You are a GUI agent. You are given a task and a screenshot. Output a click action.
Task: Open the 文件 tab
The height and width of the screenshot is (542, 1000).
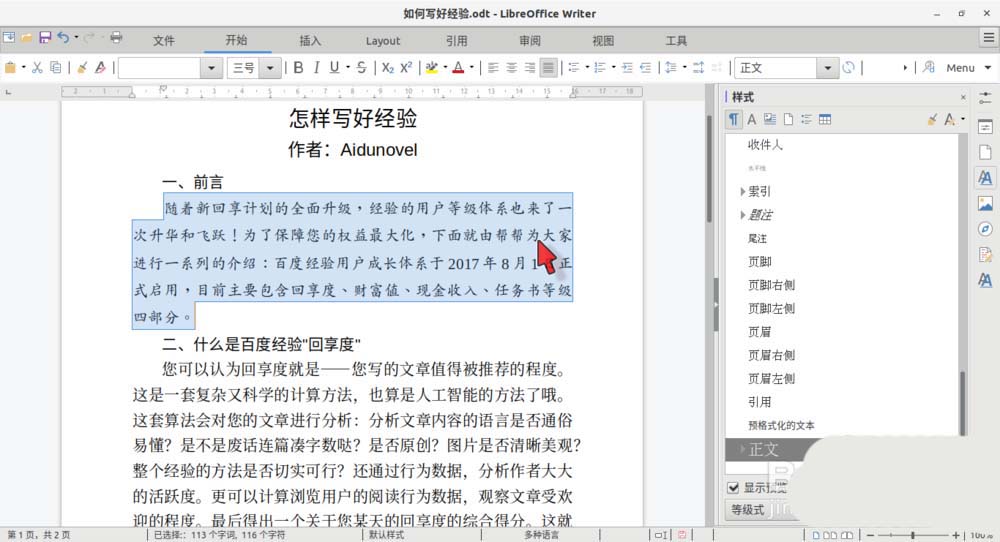pyautogui.click(x=163, y=41)
